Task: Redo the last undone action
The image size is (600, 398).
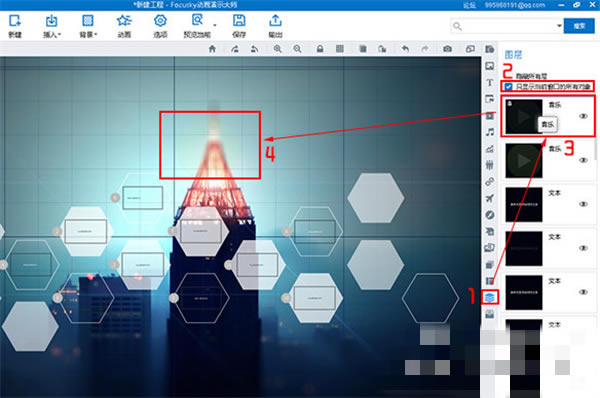Action: tap(425, 49)
